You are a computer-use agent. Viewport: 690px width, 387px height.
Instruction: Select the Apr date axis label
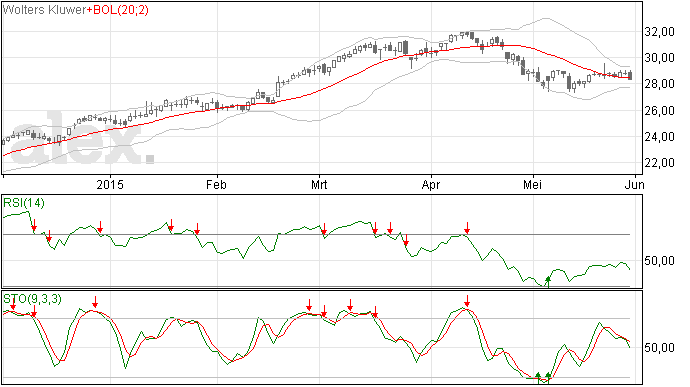click(431, 184)
